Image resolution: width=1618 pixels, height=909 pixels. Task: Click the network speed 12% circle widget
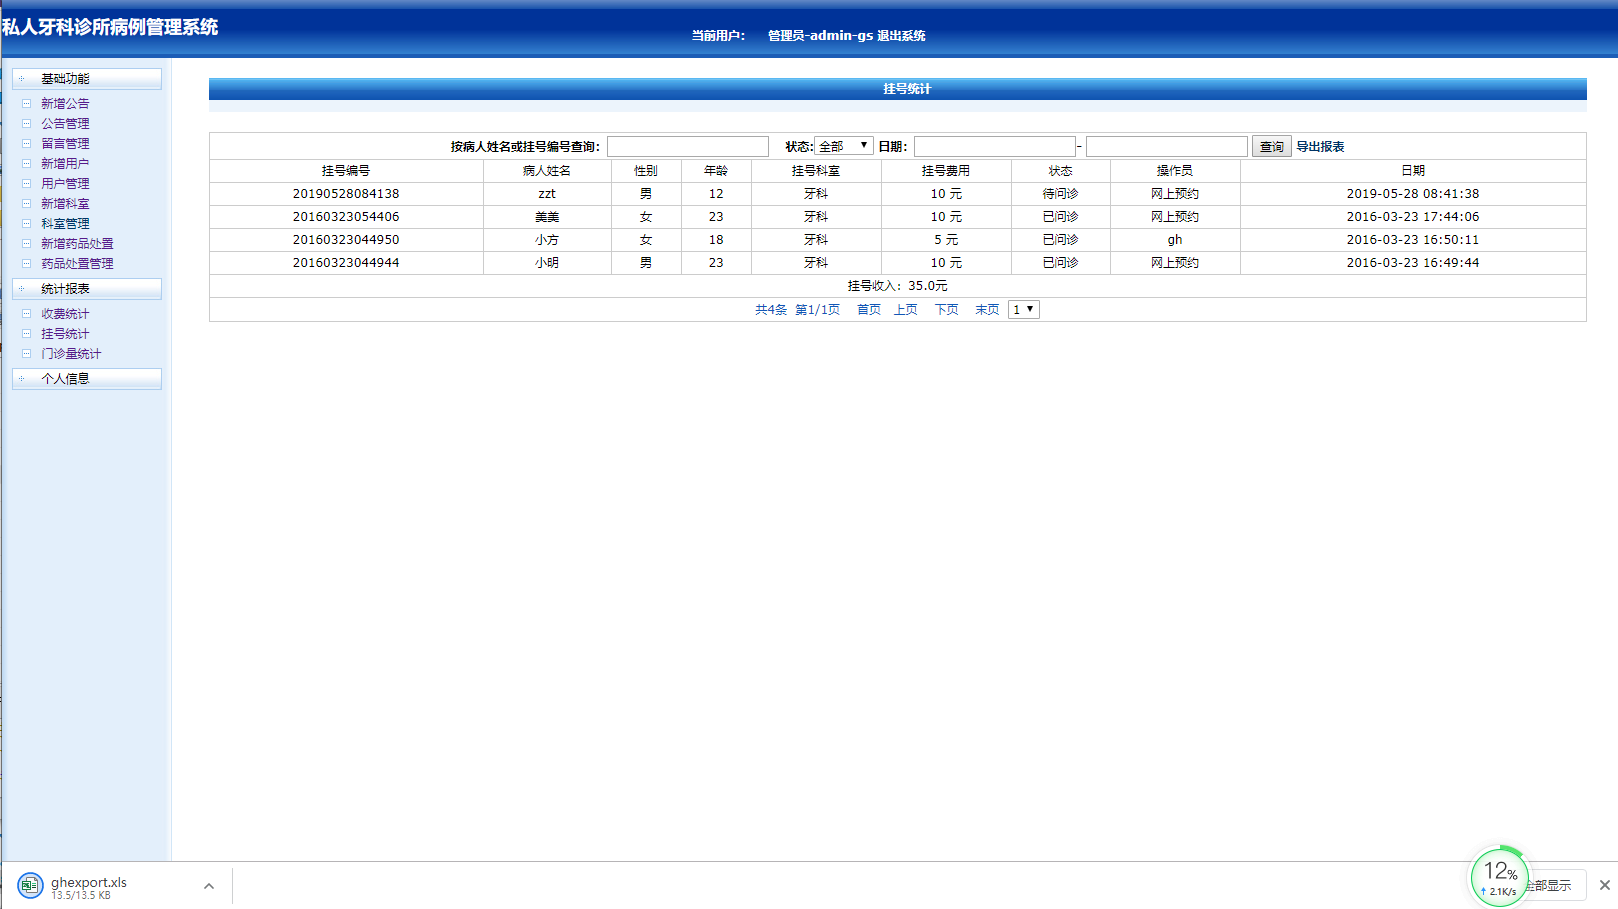tap(1499, 877)
